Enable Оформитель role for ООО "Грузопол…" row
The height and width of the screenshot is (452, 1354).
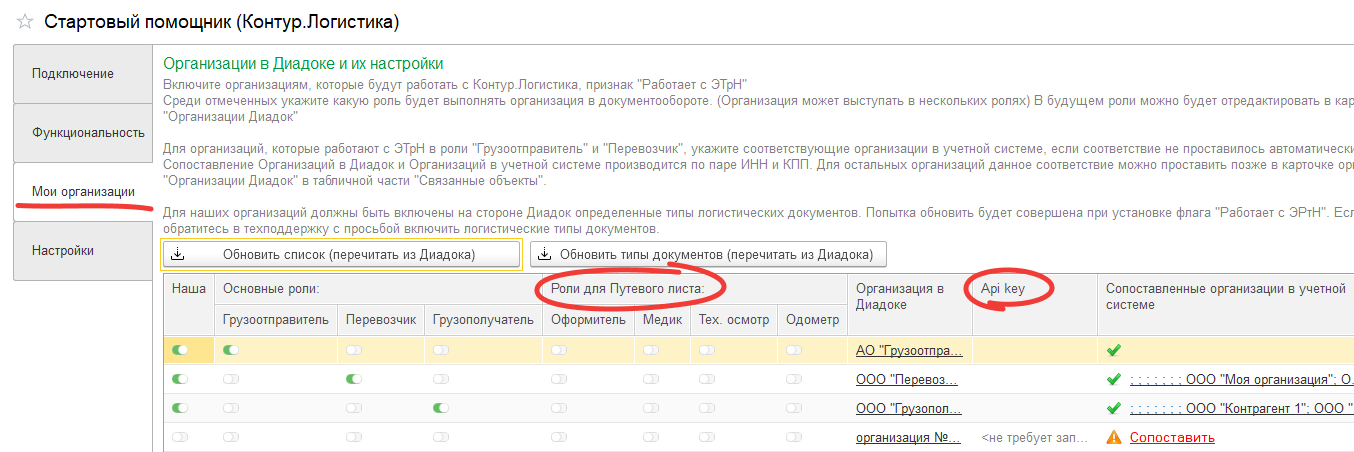pyautogui.click(x=559, y=409)
